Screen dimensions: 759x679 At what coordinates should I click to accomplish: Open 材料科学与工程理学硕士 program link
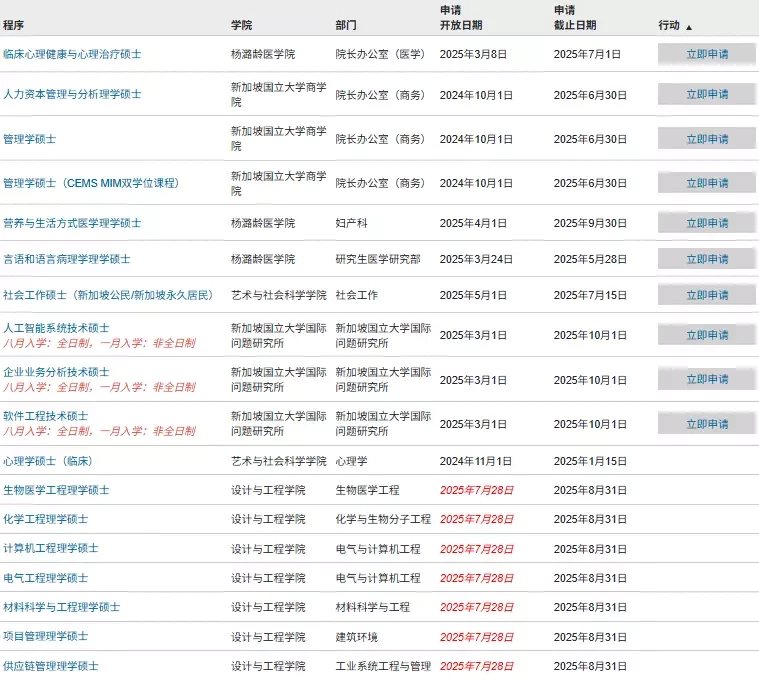click(x=61, y=607)
